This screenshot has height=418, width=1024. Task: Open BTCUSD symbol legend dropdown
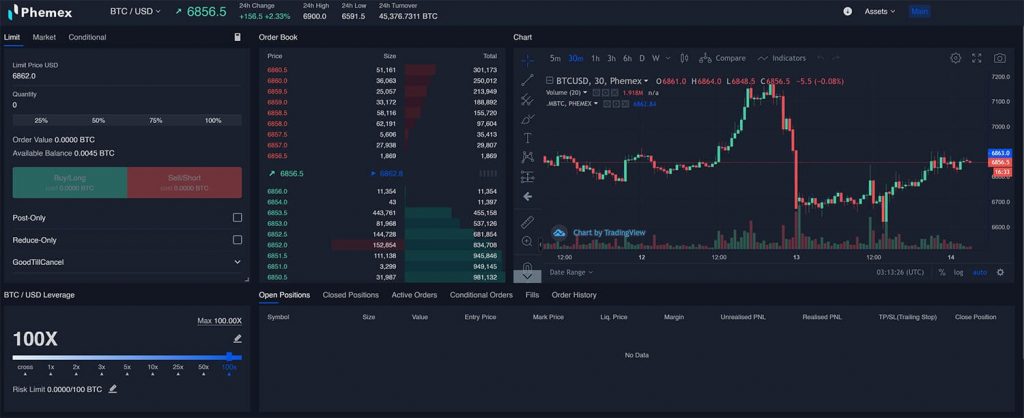coord(646,81)
